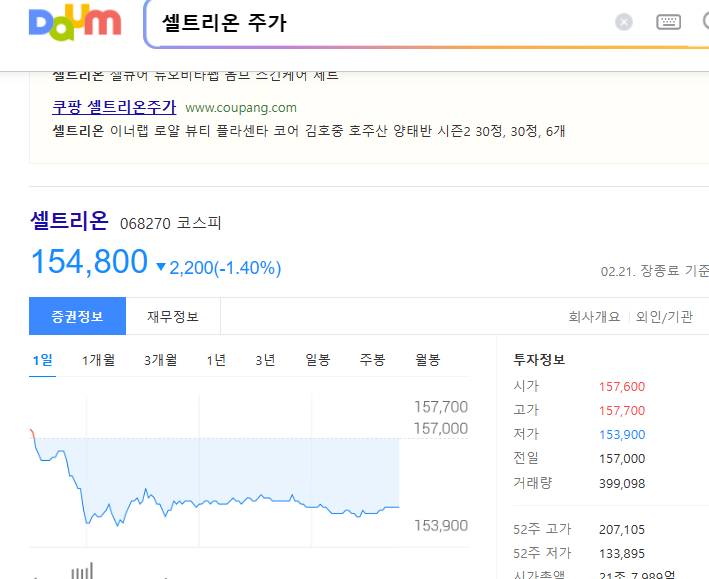Click the 저가 value 153,900
Image resolution: width=709 pixels, height=579 pixels.
tap(622, 435)
